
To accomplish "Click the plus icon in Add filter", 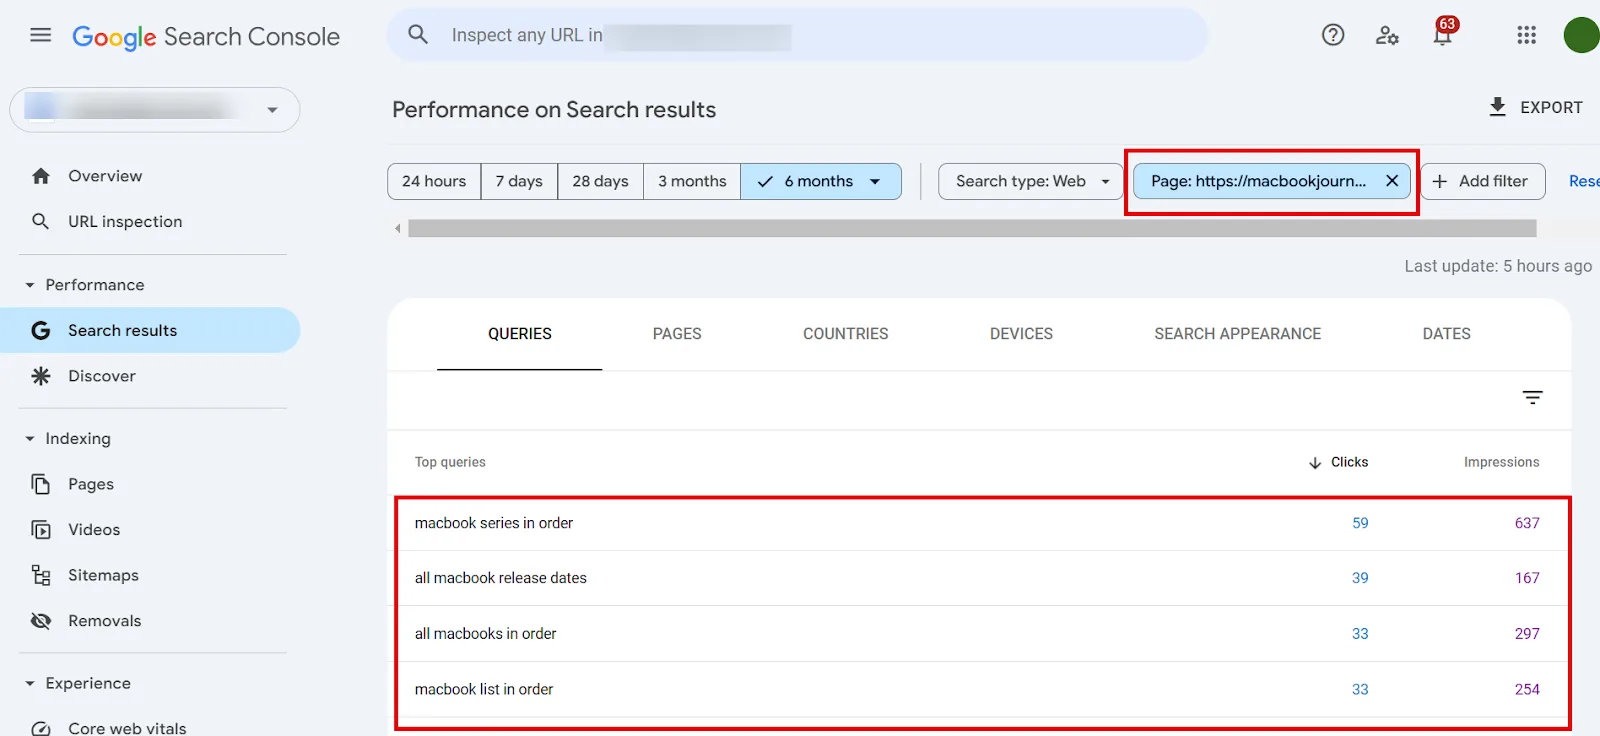I will tap(1440, 181).
